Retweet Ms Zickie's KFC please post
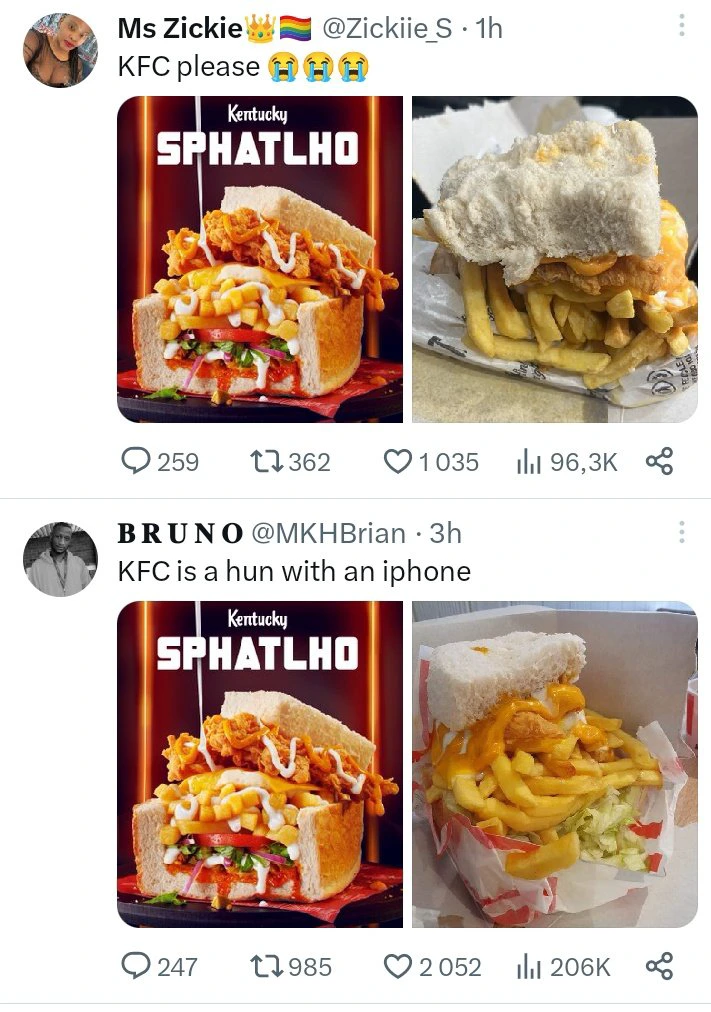The image size is (711, 1012). pos(290,462)
